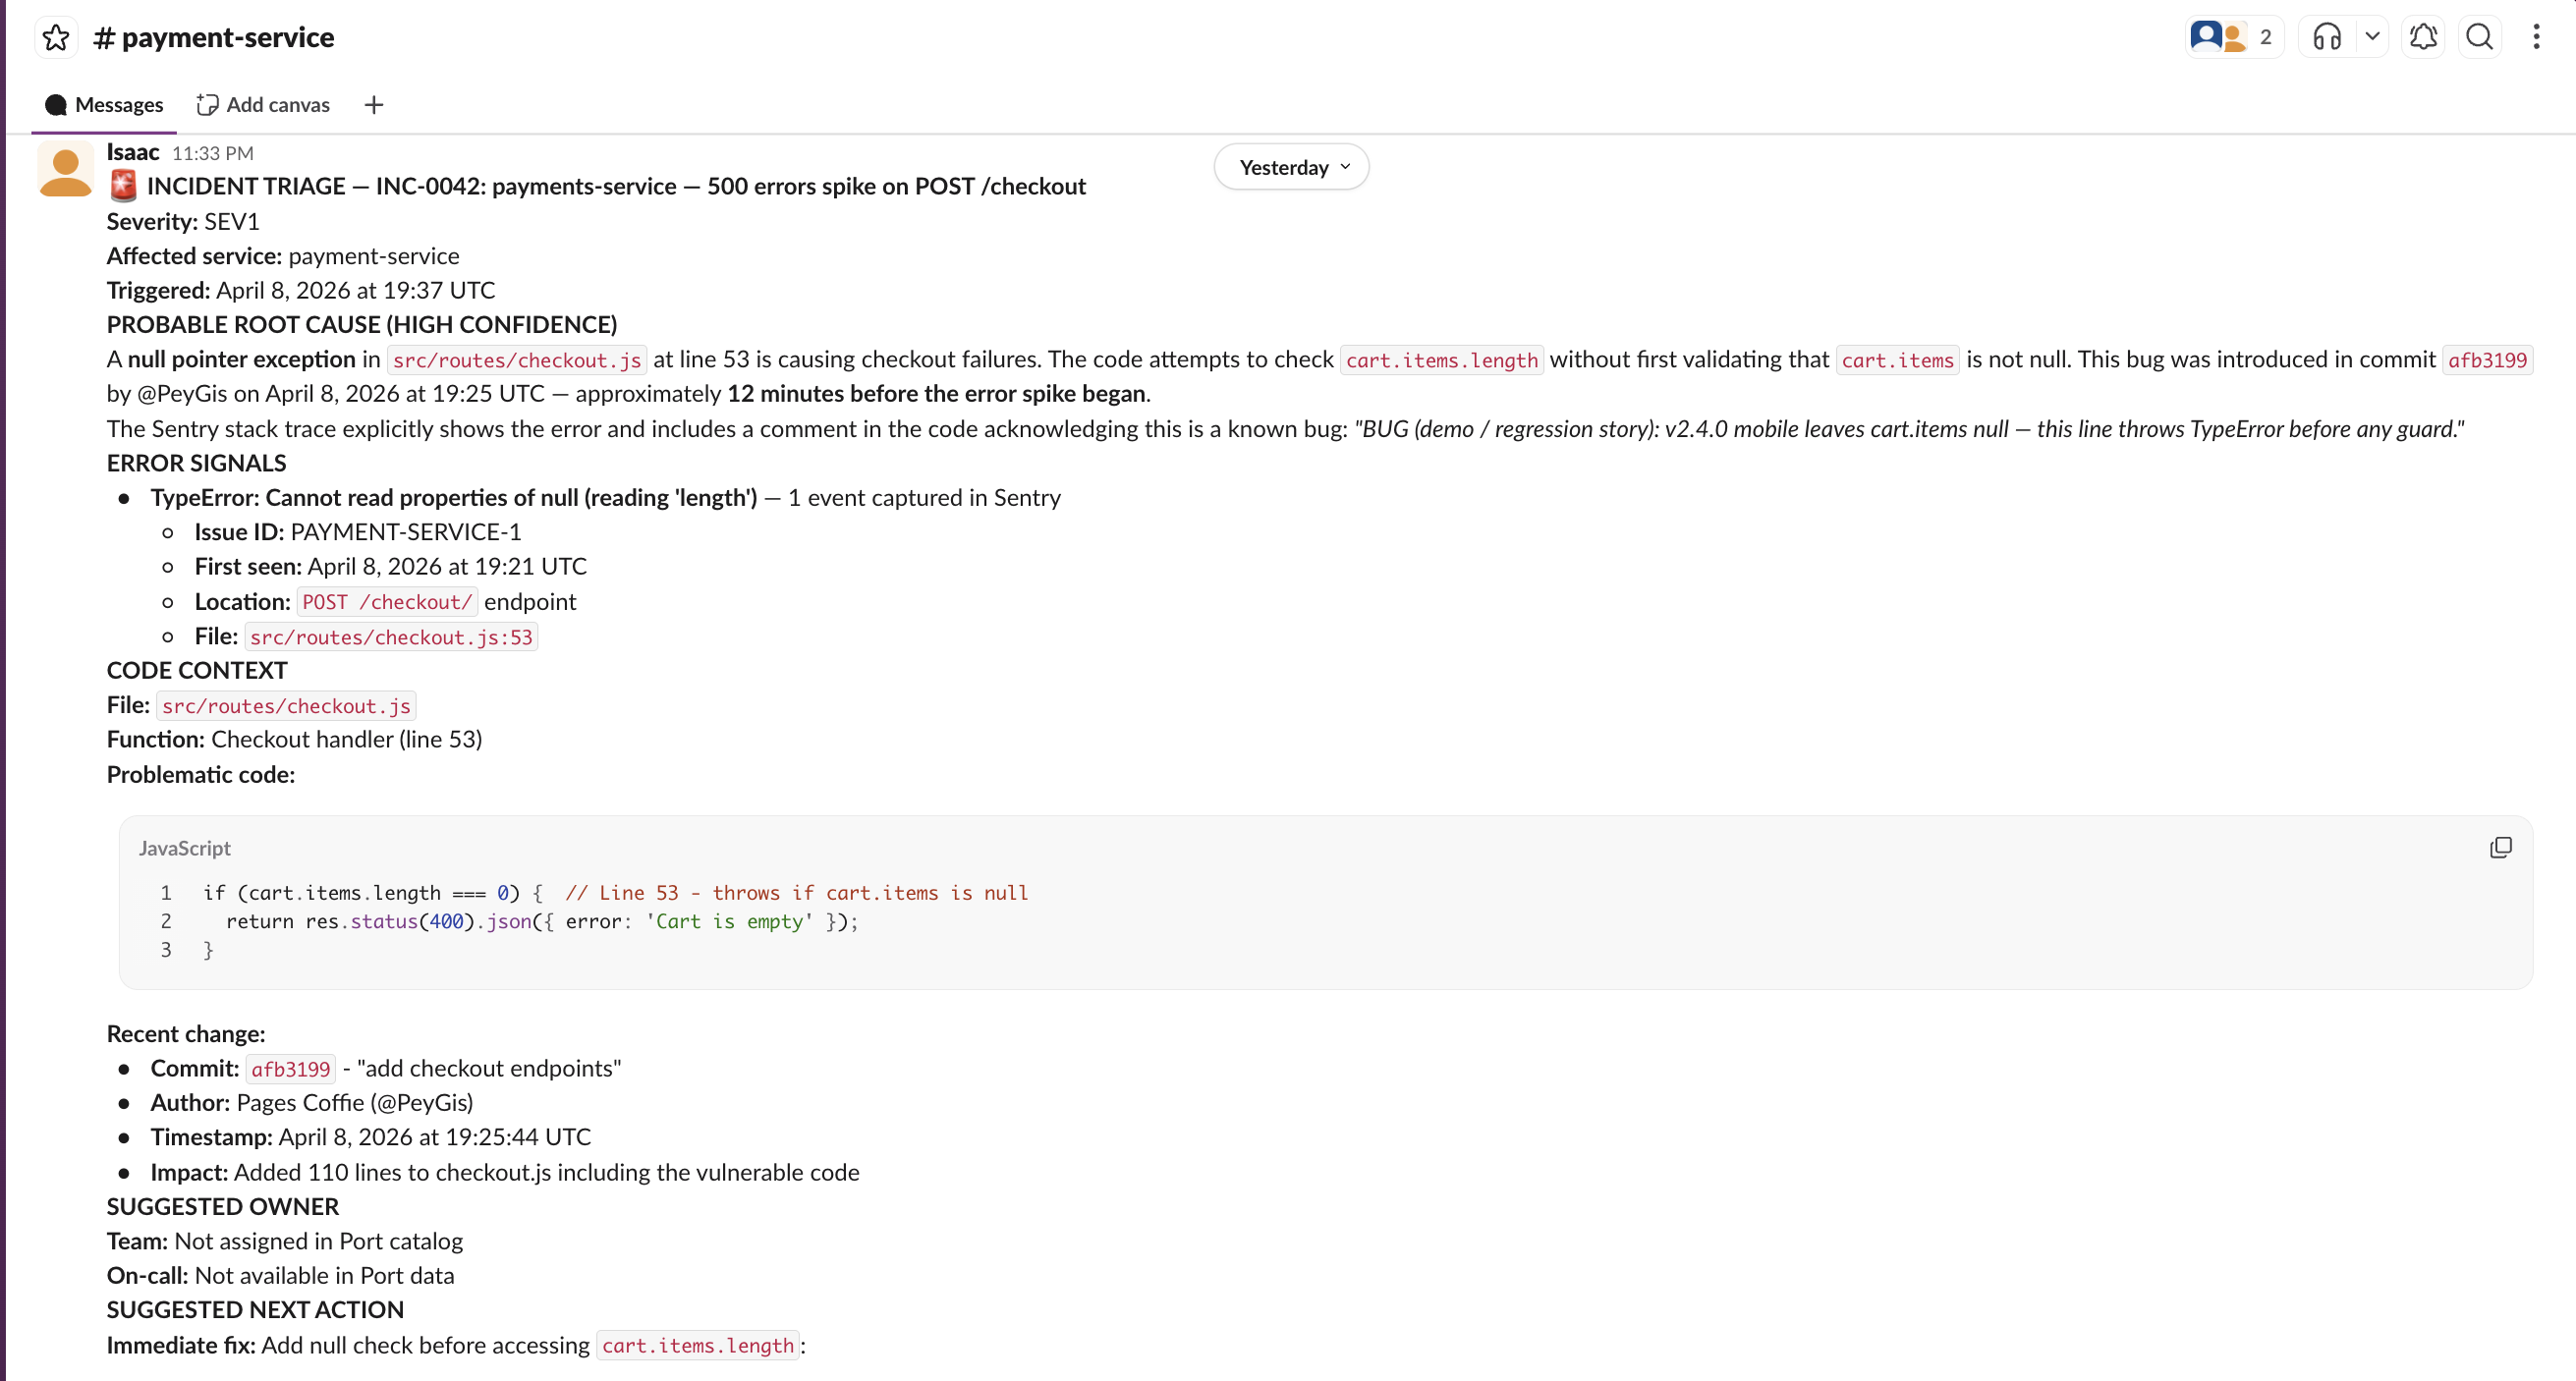Image resolution: width=2576 pixels, height=1381 pixels.
Task: Click the 11:33 PM message timestamp
Action: 213,153
